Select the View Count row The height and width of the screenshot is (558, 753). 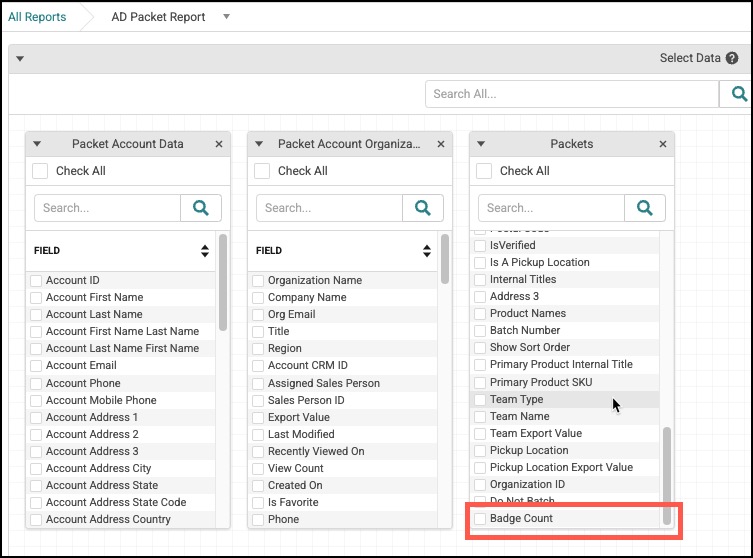pos(343,468)
